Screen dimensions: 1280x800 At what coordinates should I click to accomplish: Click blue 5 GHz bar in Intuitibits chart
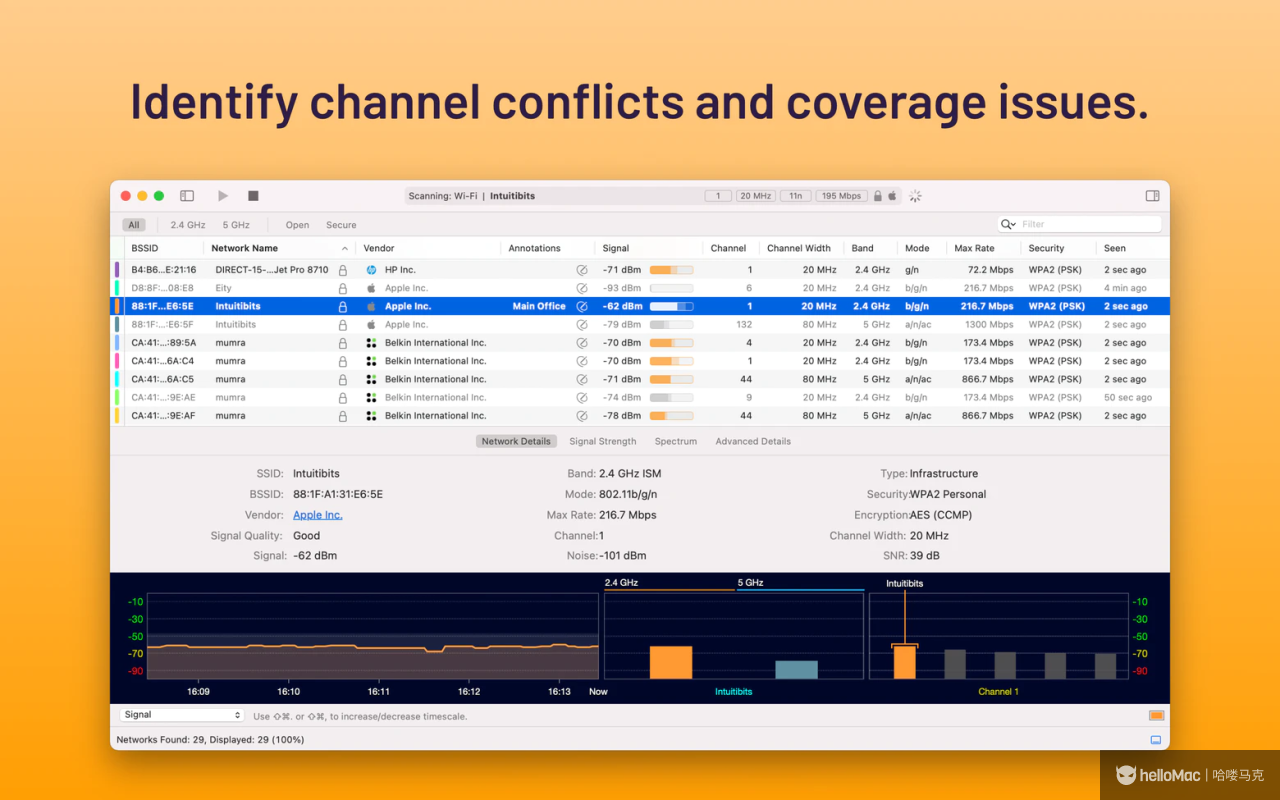pos(796,670)
